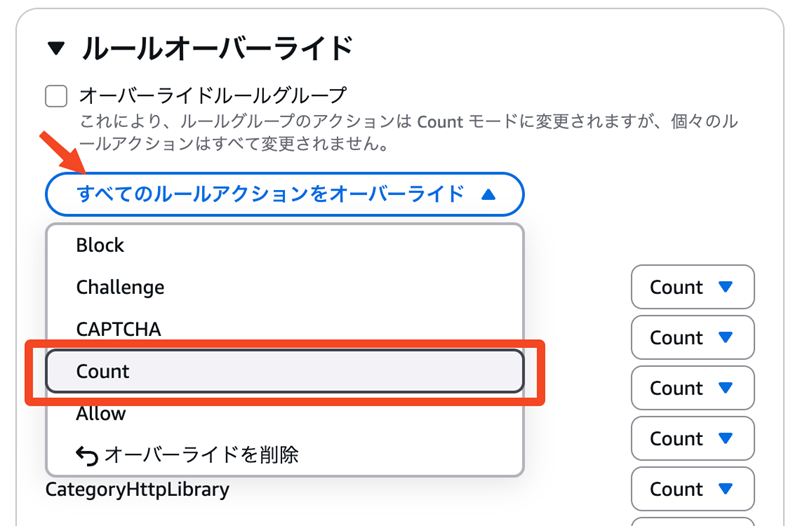Open the Count dropdown beside CategoryHttpLibrary
The height and width of the screenshot is (526, 800).
(692, 489)
